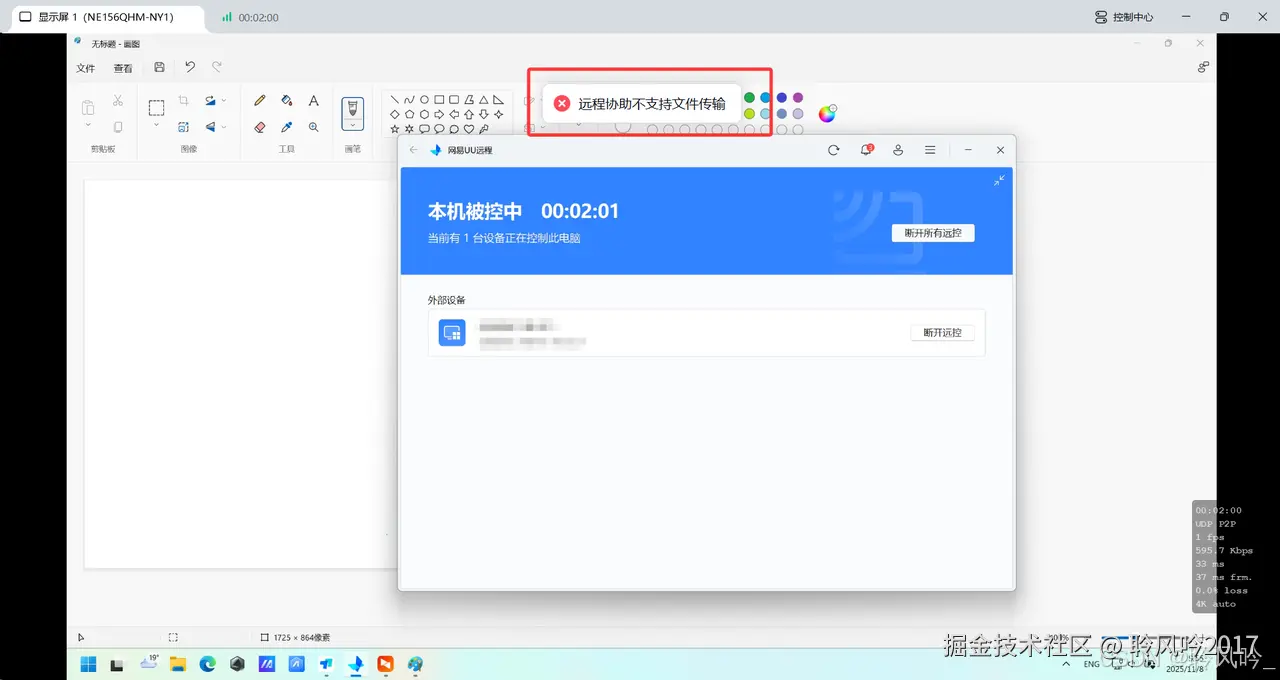Screen dimensions: 1280x680
Task: Select the Pencil tool in Paint
Action: (x=259, y=100)
